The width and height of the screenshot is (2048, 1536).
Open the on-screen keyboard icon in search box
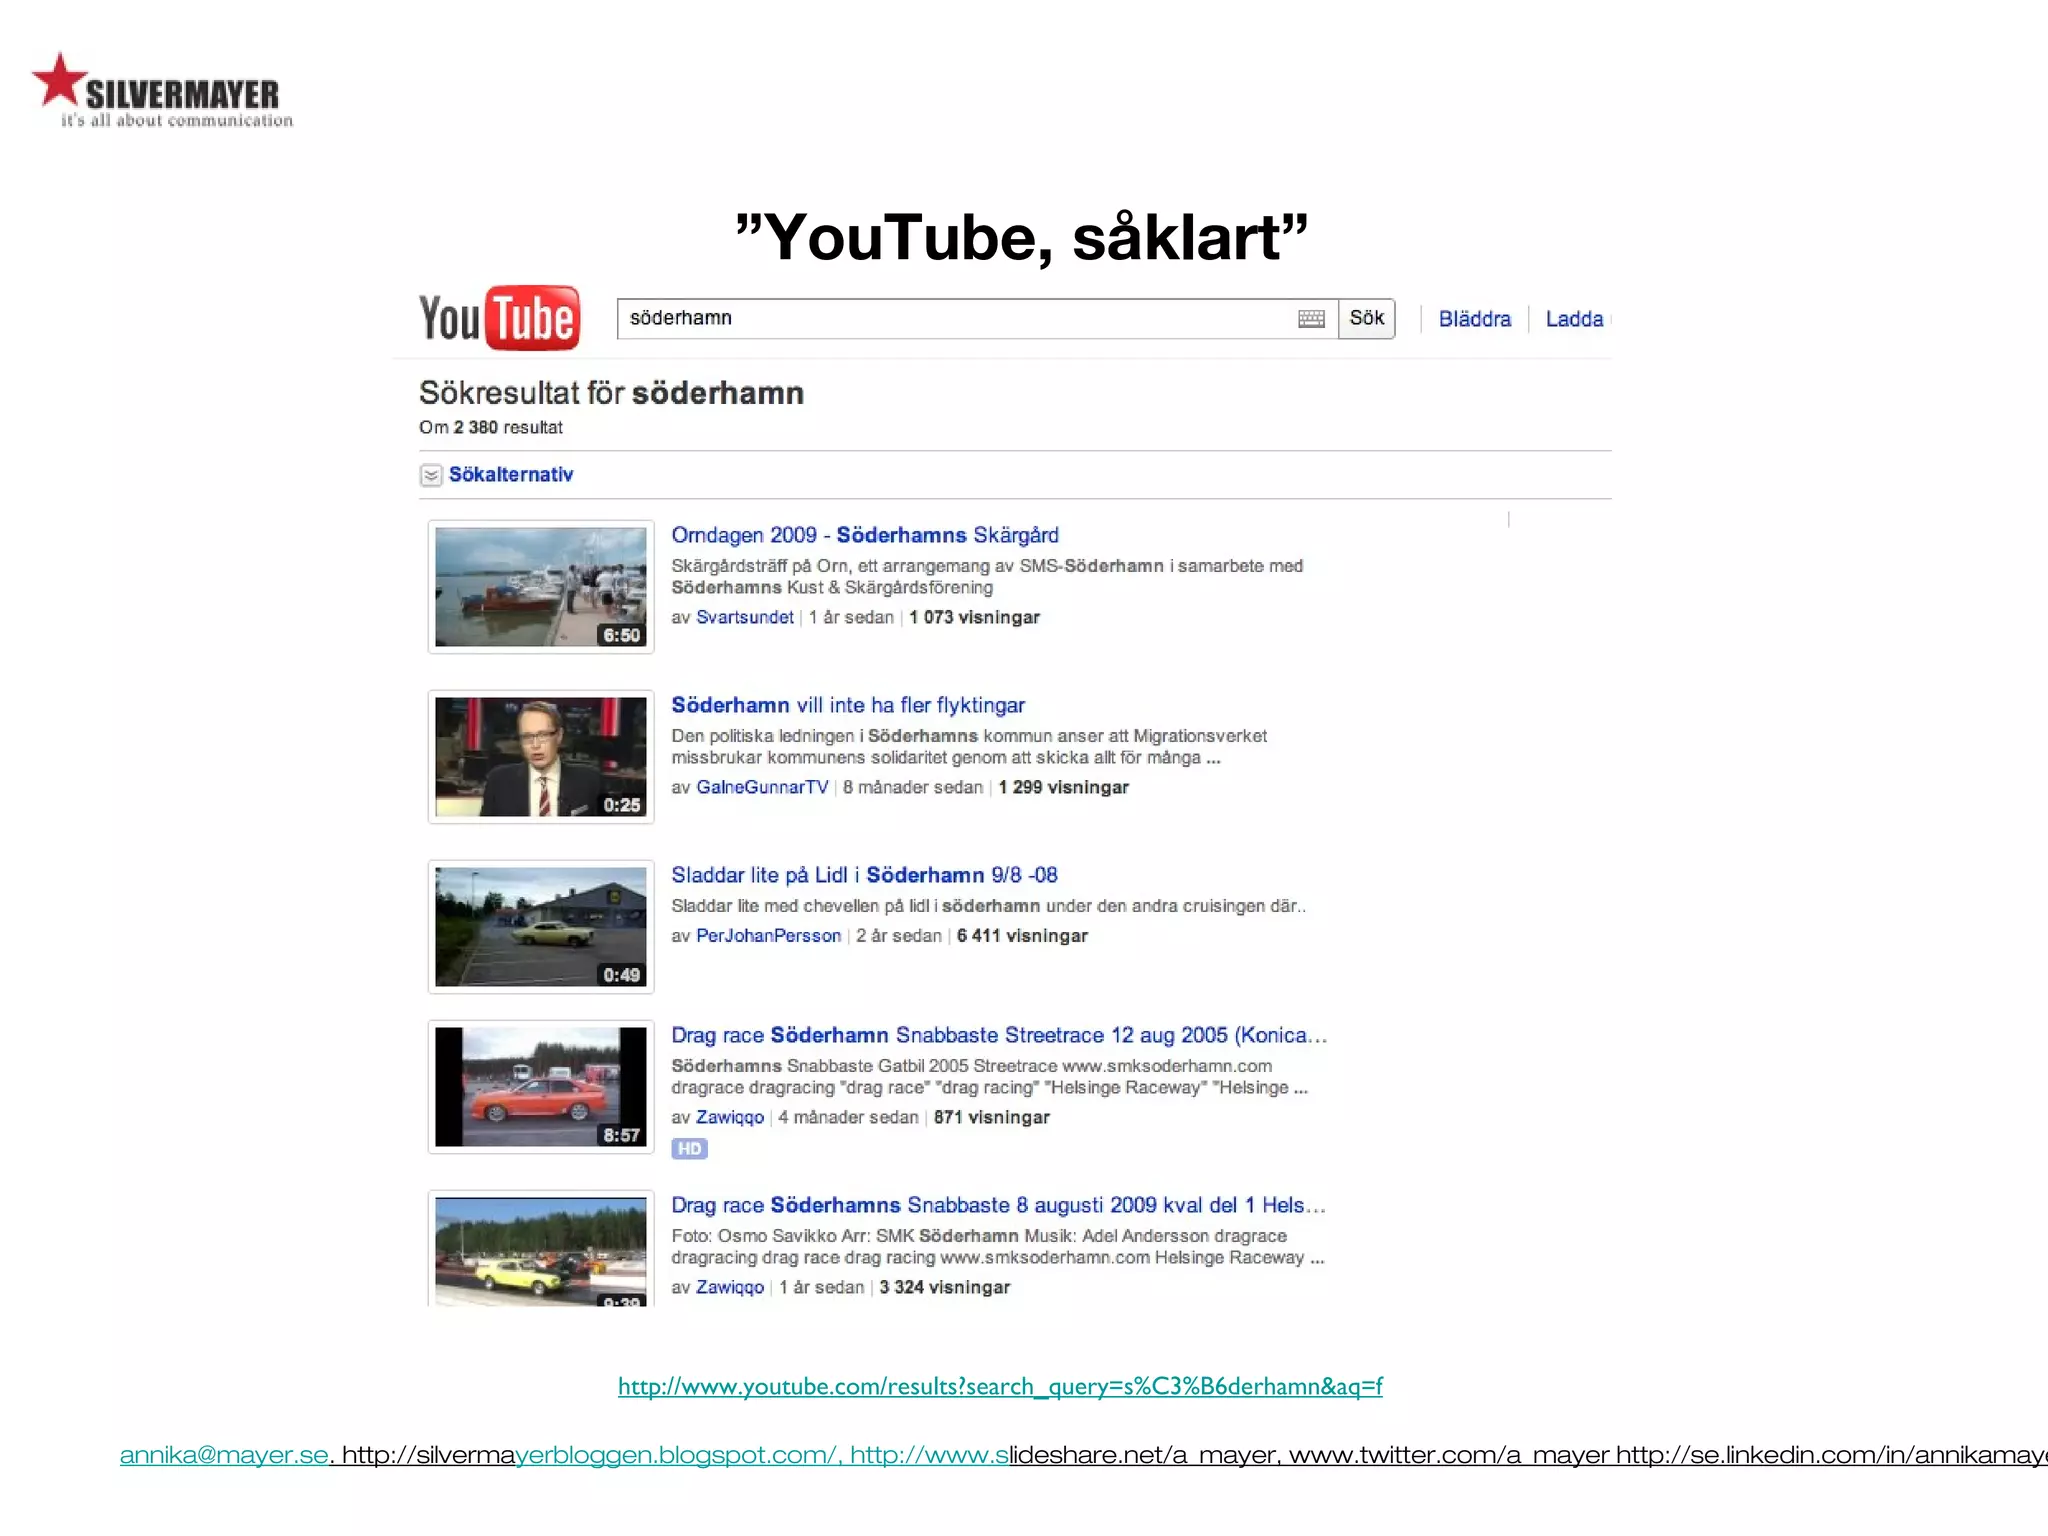1311,319
